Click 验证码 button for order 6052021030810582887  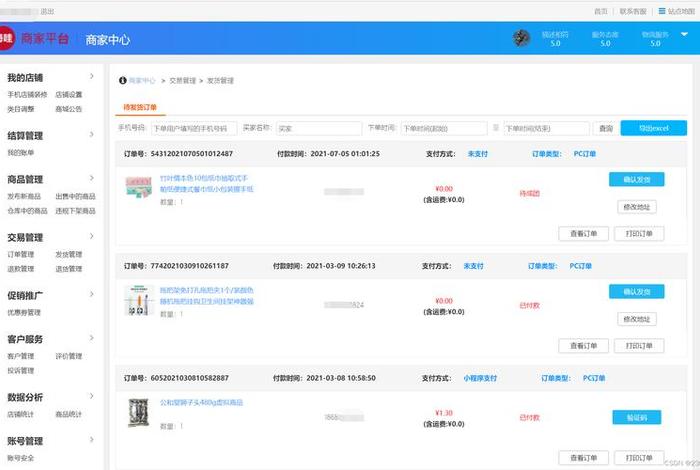click(x=637, y=418)
